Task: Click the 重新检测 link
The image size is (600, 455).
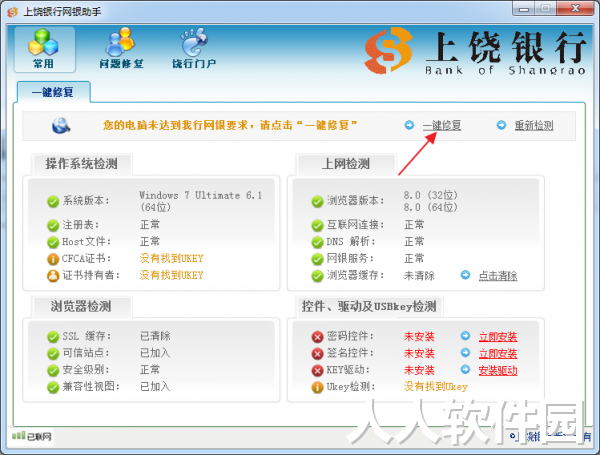Action: pos(534,125)
